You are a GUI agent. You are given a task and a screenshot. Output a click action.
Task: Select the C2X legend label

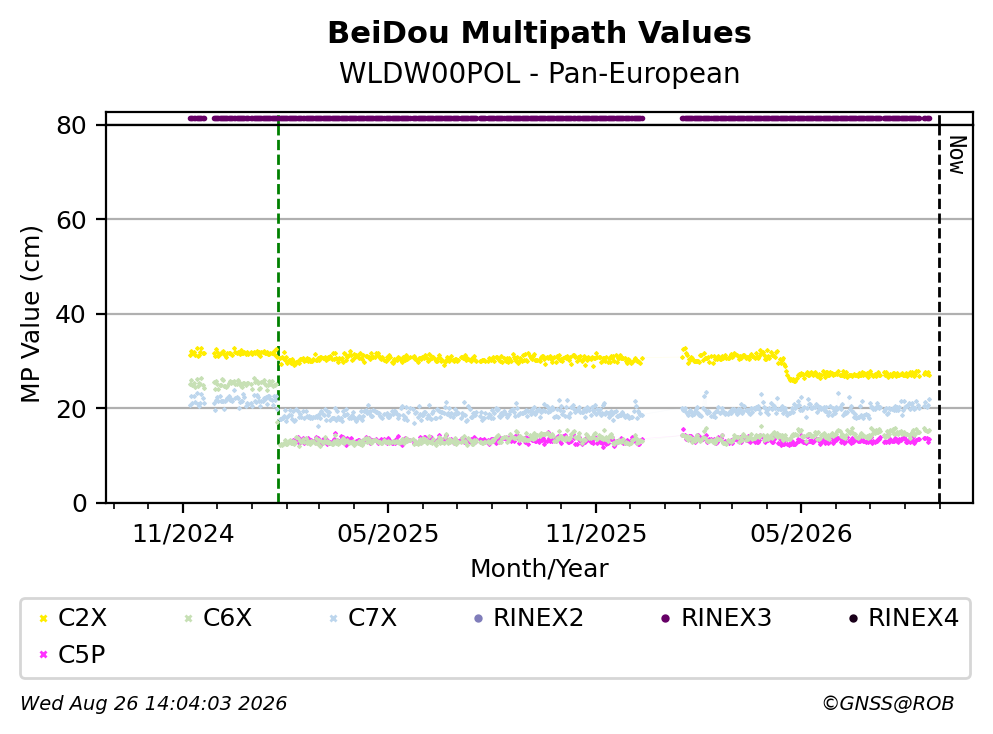(x=82, y=617)
